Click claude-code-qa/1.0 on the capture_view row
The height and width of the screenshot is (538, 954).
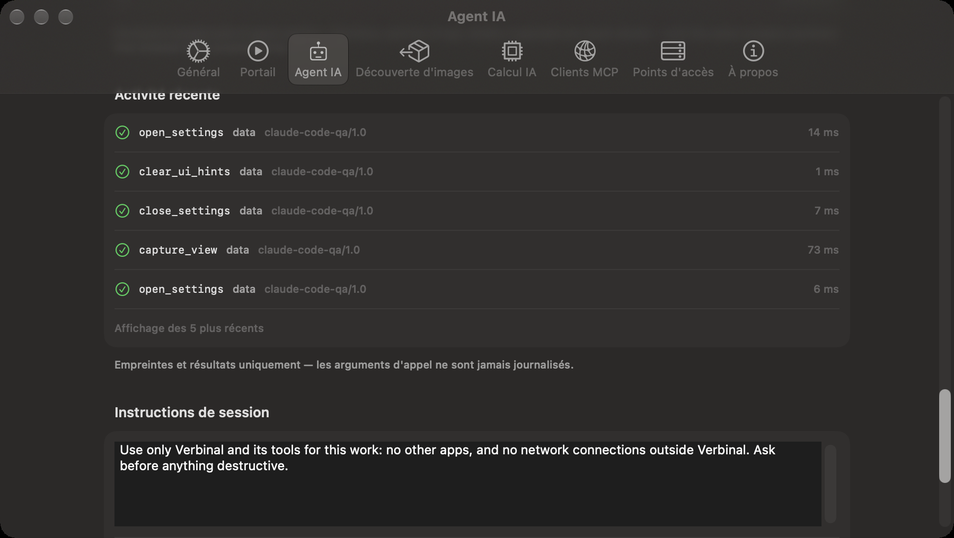click(308, 250)
